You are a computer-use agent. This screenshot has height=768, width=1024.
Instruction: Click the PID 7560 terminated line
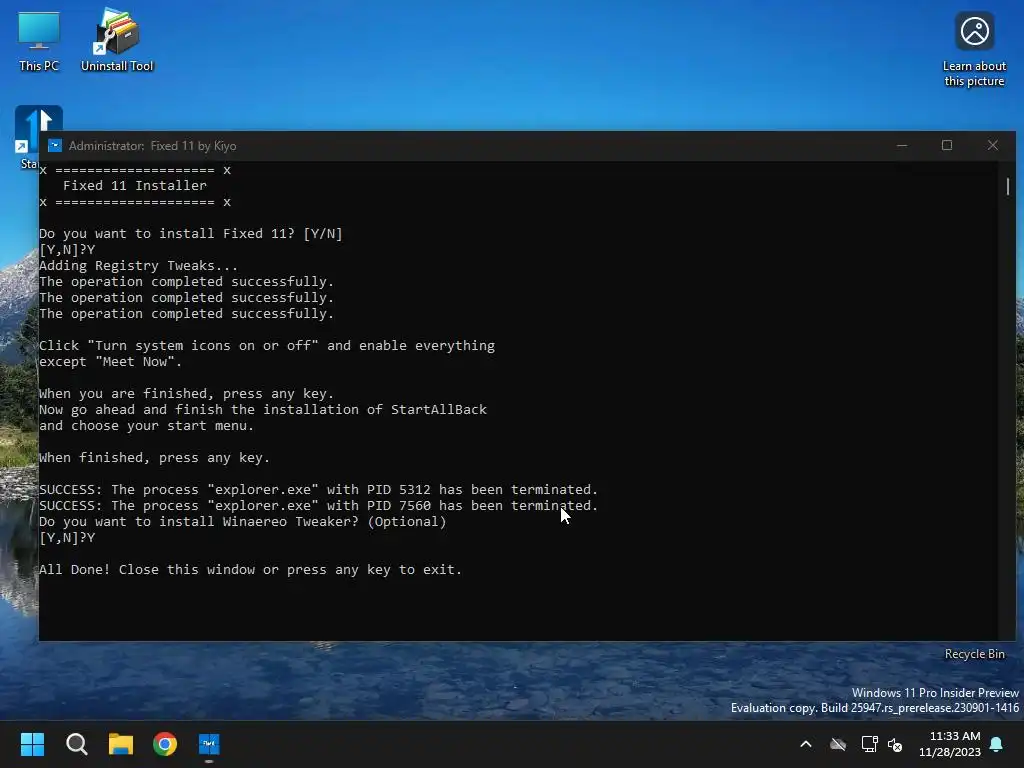click(319, 505)
